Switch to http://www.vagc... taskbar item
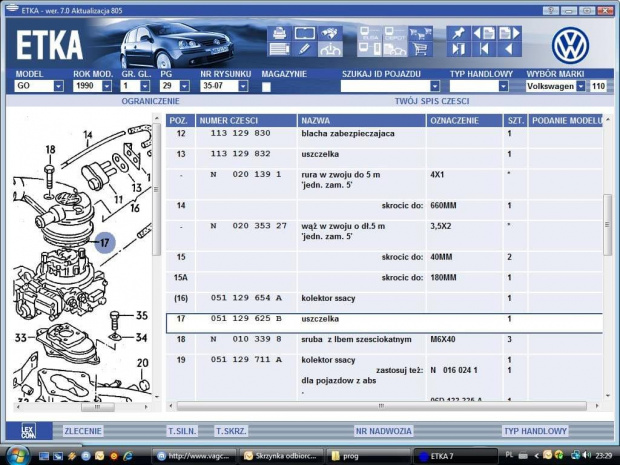Viewport: 620px width, 465px height. pos(195,456)
